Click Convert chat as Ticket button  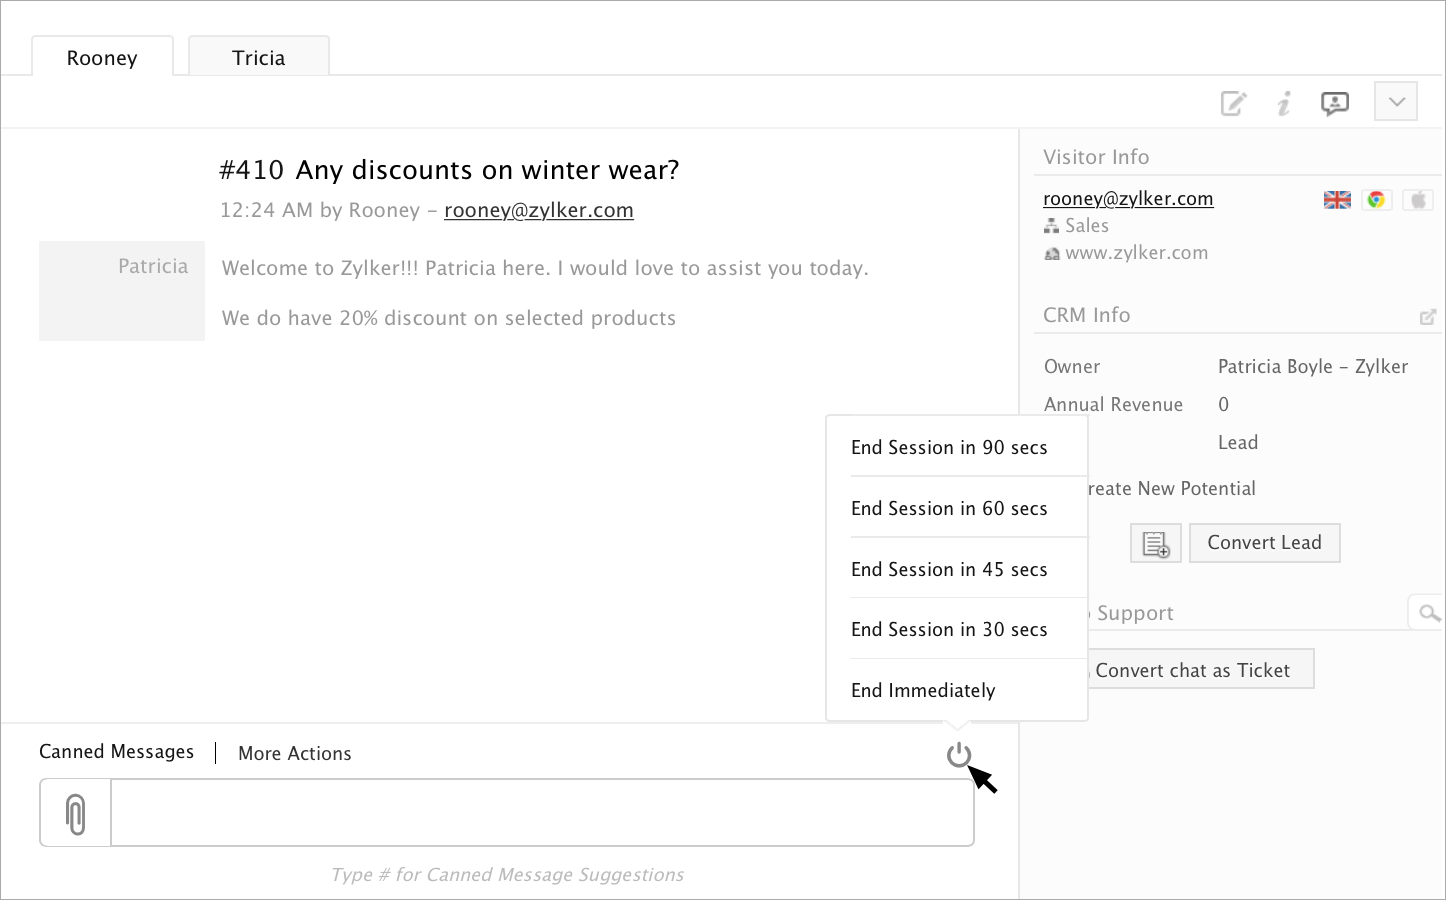point(1193,671)
